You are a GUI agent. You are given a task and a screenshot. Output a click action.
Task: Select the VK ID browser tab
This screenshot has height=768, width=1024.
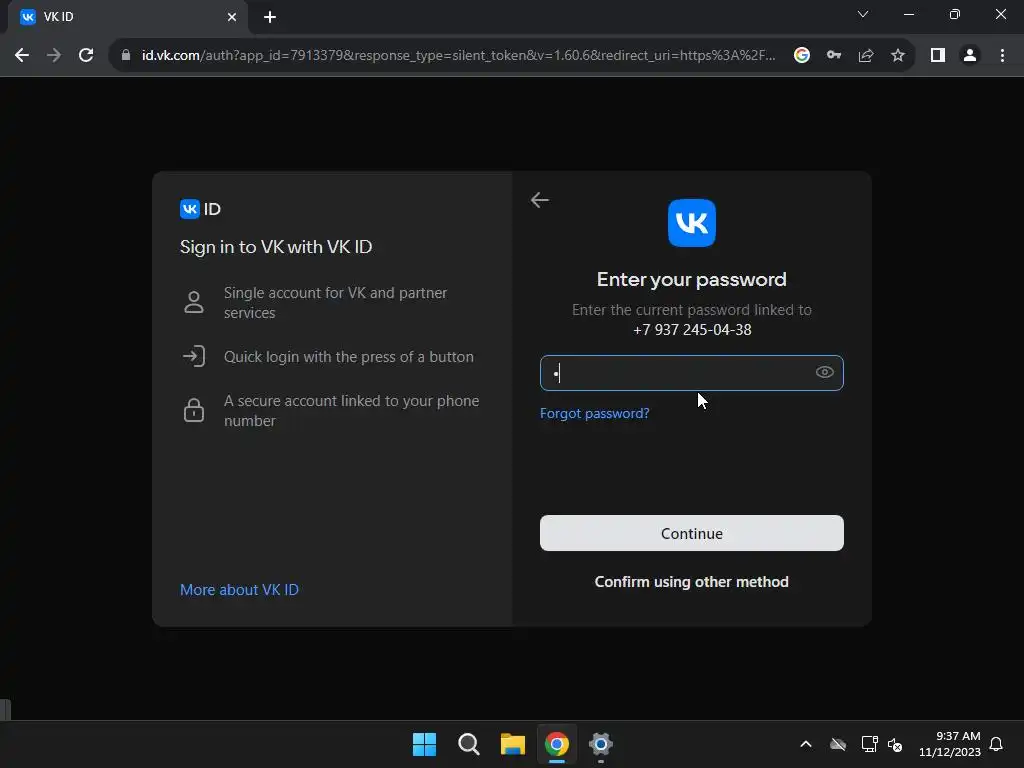(127, 17)
